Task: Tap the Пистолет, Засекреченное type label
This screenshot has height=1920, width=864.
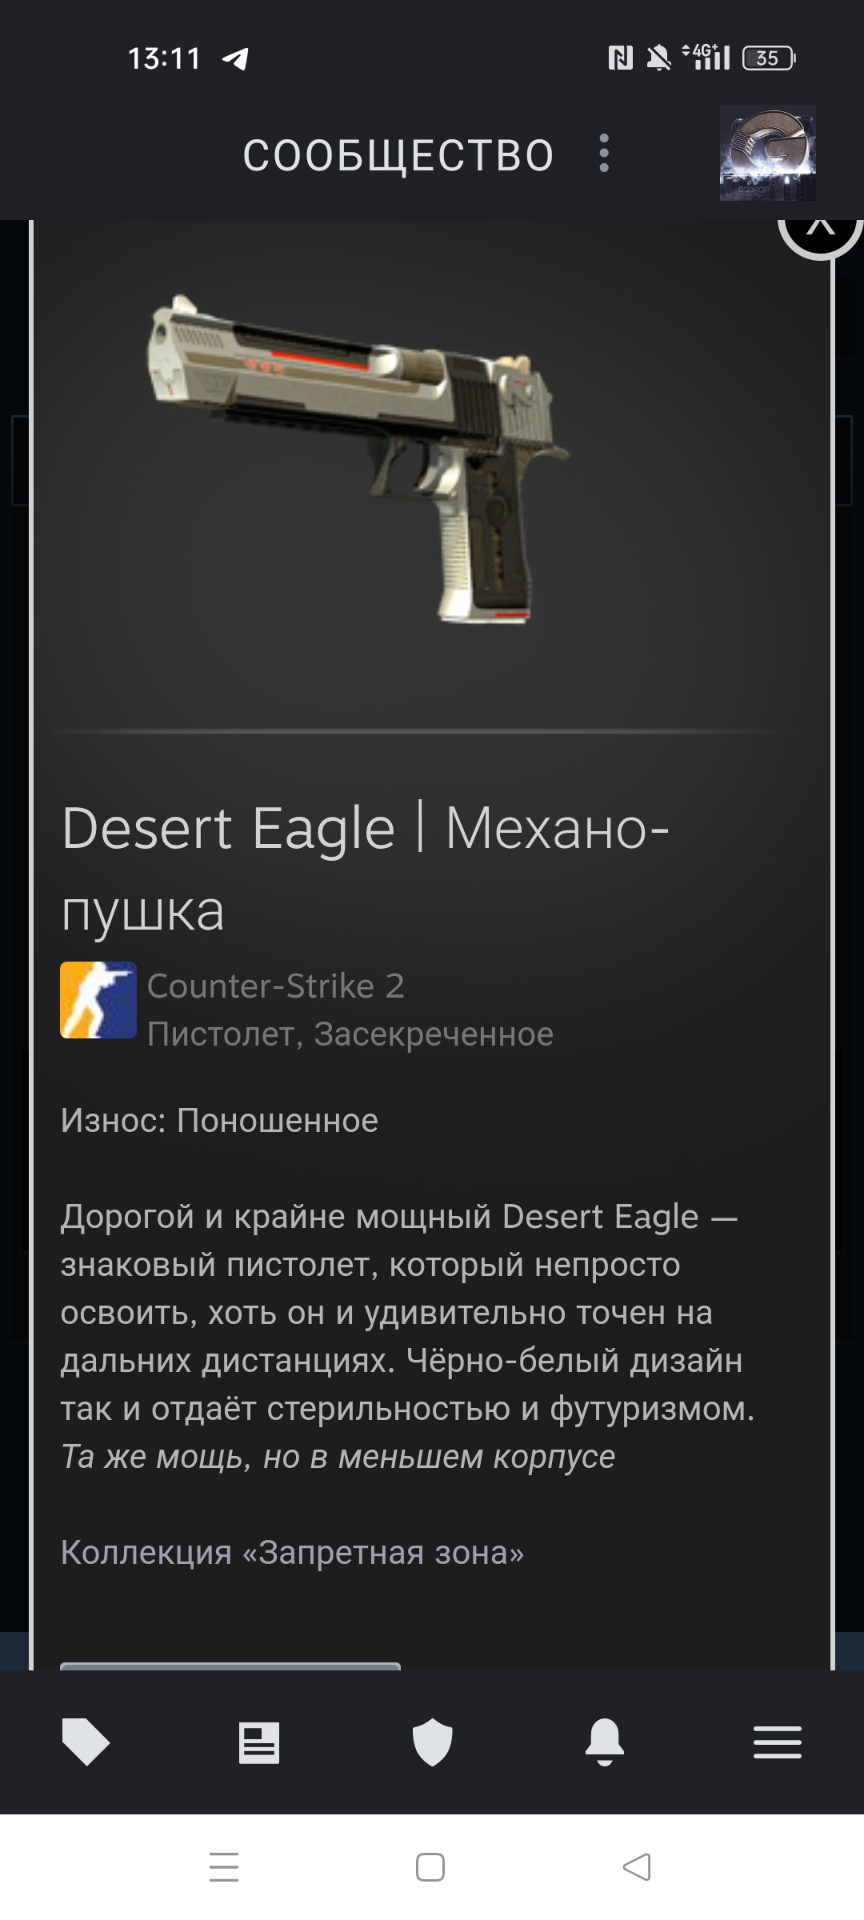Action: [x=350, y=1034]
